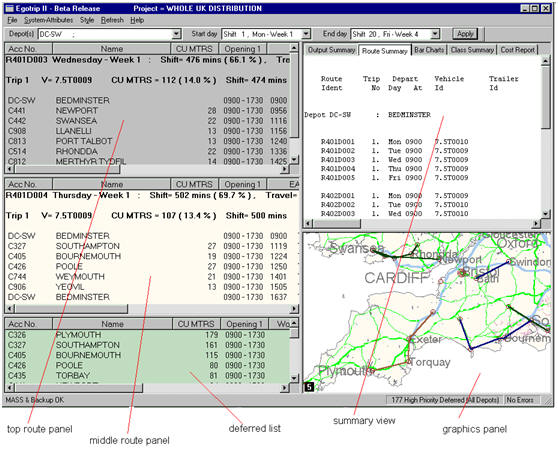
Task: Click up arrow of deferred list scrollbar
Action: pos(294,323)
